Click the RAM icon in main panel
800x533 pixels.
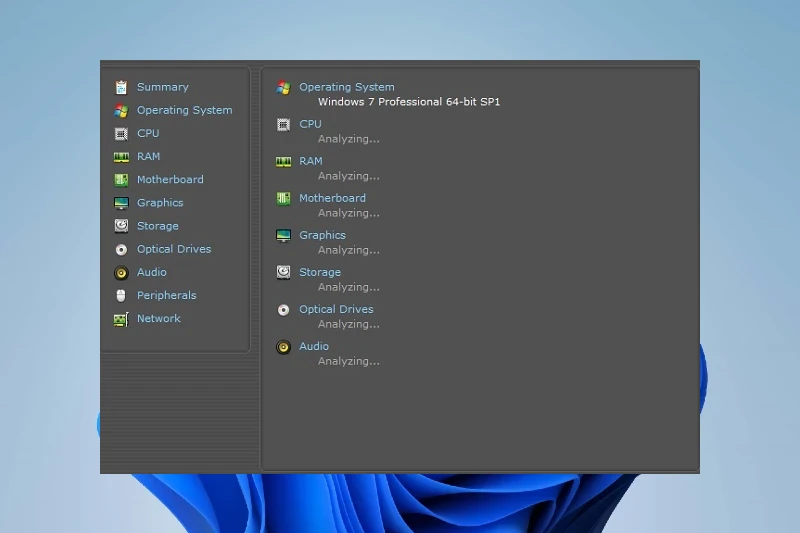(283, 162)
